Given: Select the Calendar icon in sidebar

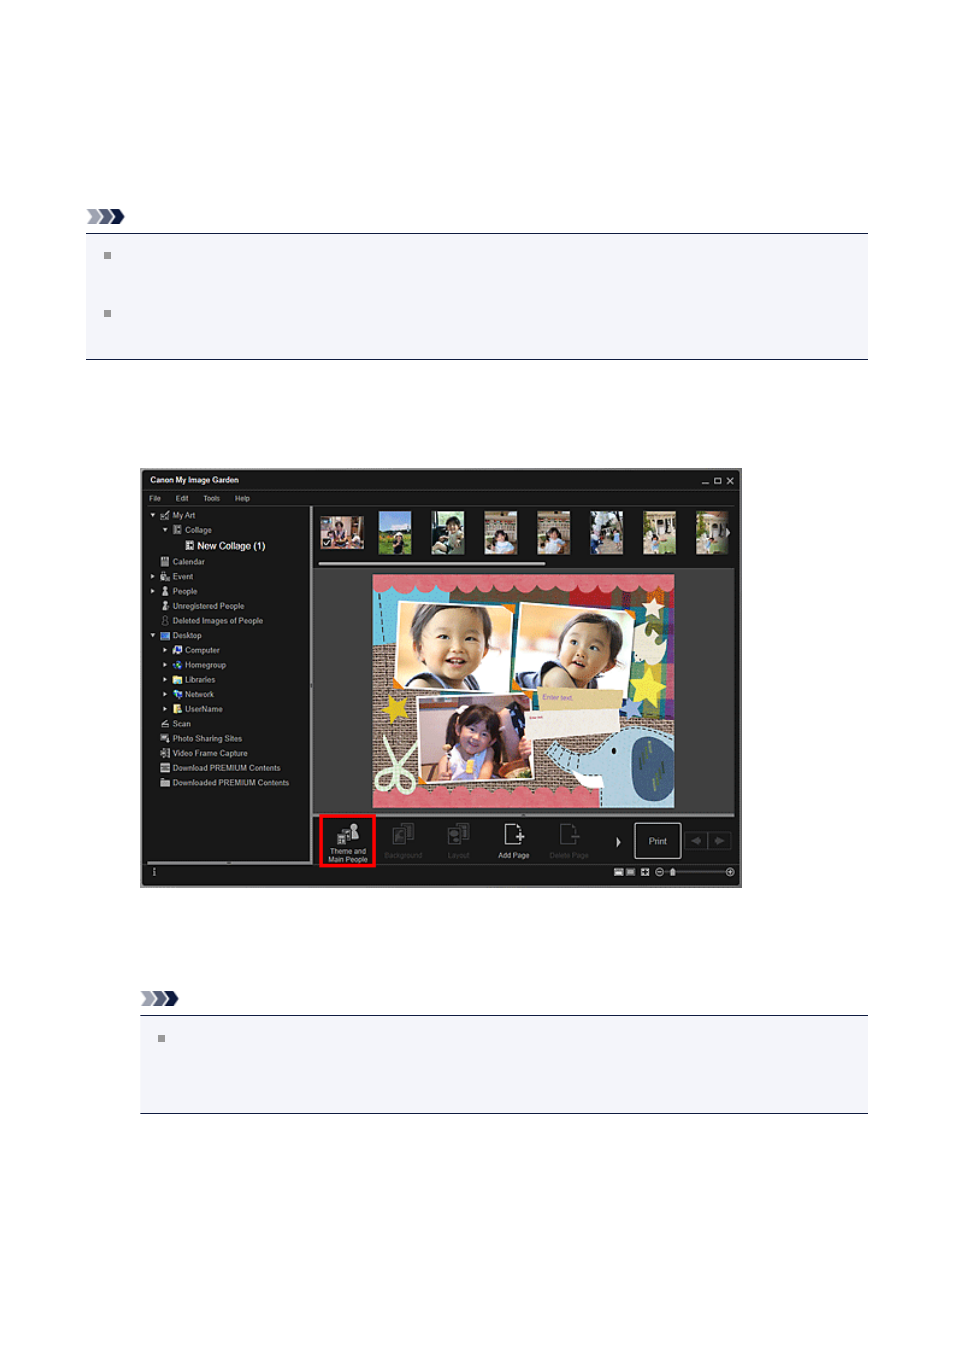Looking at the screenshot, I should tap(165, 562).
